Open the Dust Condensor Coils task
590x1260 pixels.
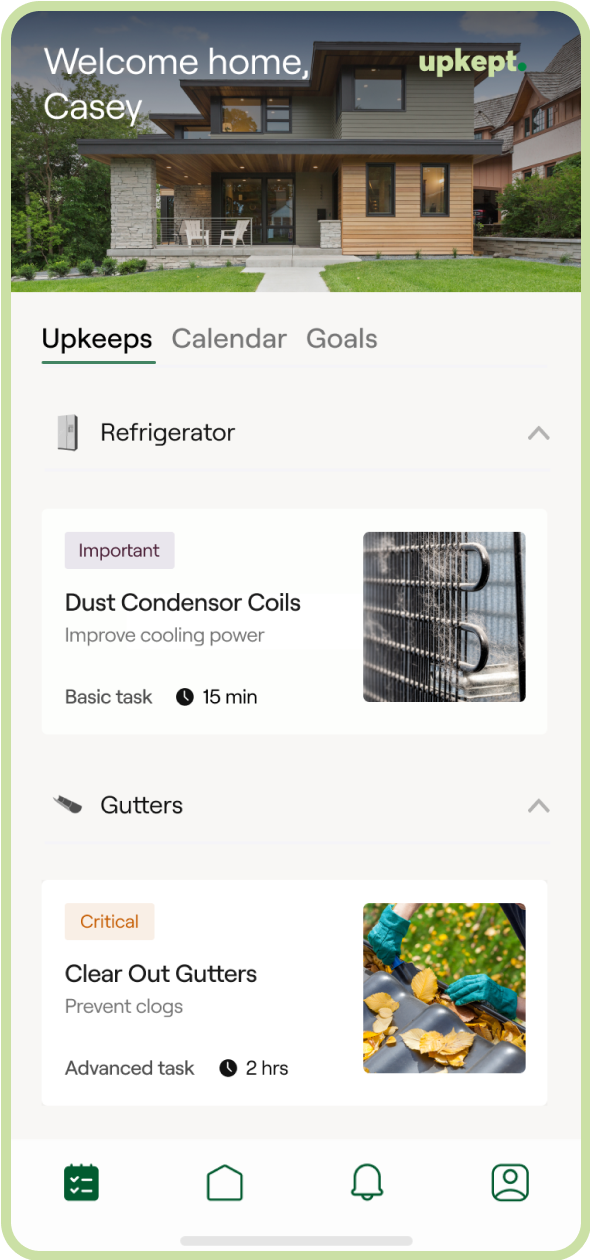coord(294,622)
